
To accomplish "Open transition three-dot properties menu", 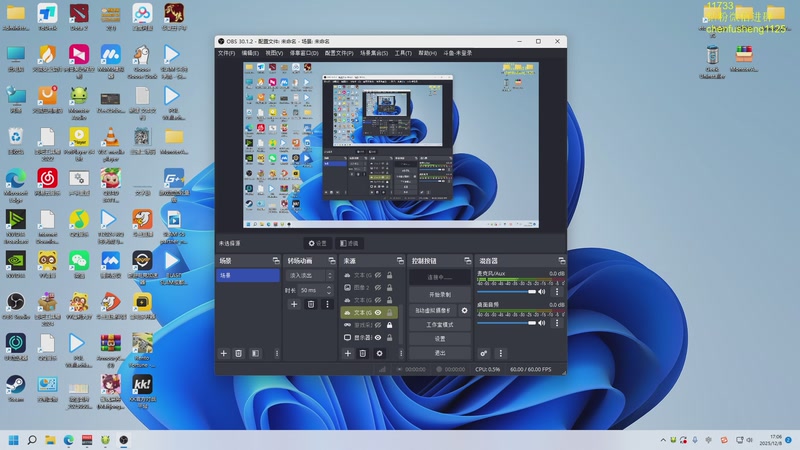I will coord(328,304).
